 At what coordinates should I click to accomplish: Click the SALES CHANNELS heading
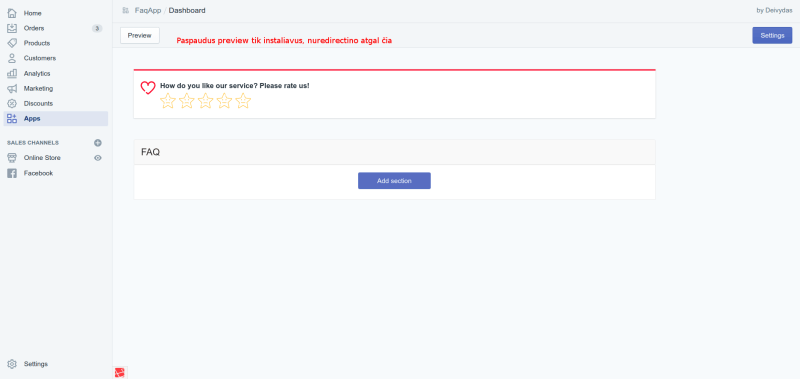pyautogui.click(x=33, y=143)
